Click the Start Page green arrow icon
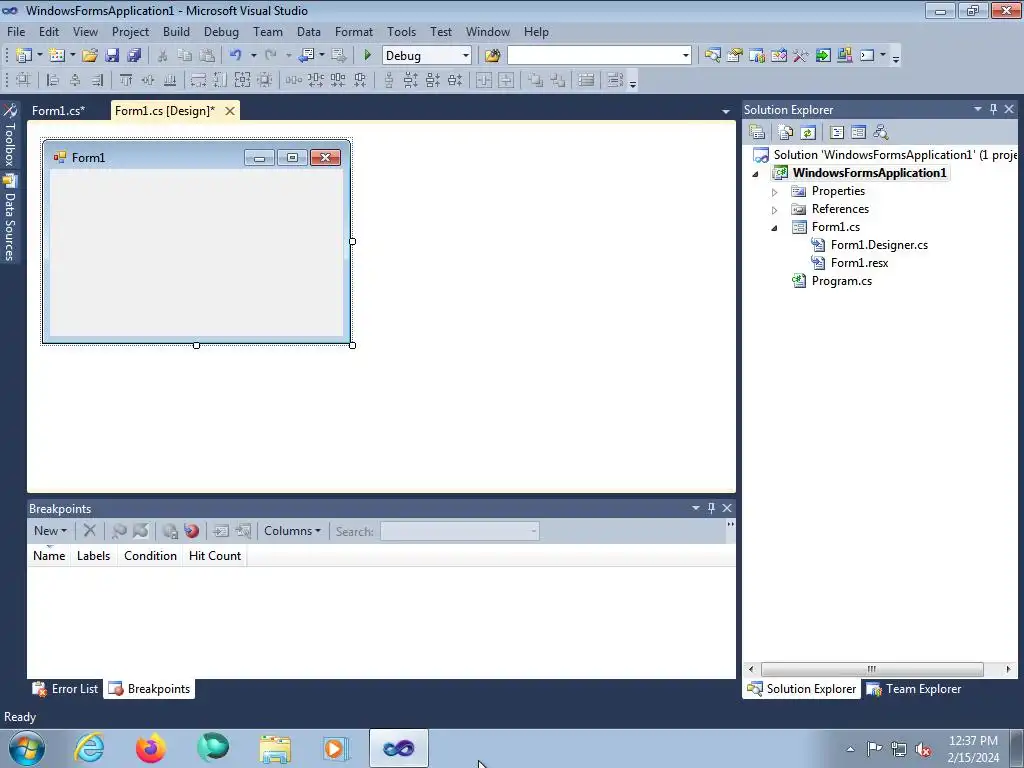This screenshot has width=1024, height=768. coord(823,56)
